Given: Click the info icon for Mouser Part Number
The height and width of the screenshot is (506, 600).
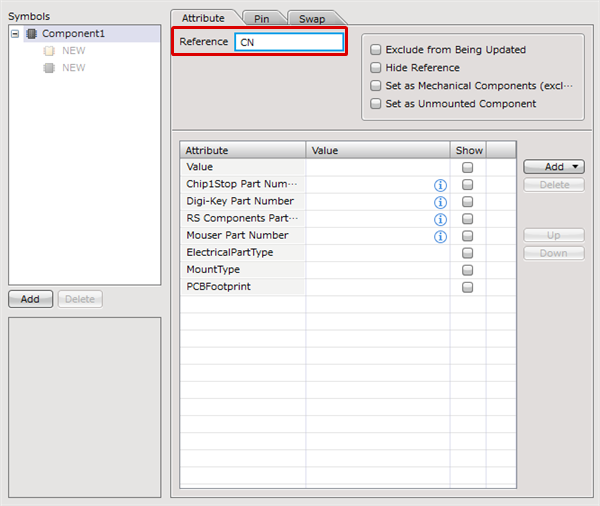Looking at the screenshot, I should click(x=440, y=236).
